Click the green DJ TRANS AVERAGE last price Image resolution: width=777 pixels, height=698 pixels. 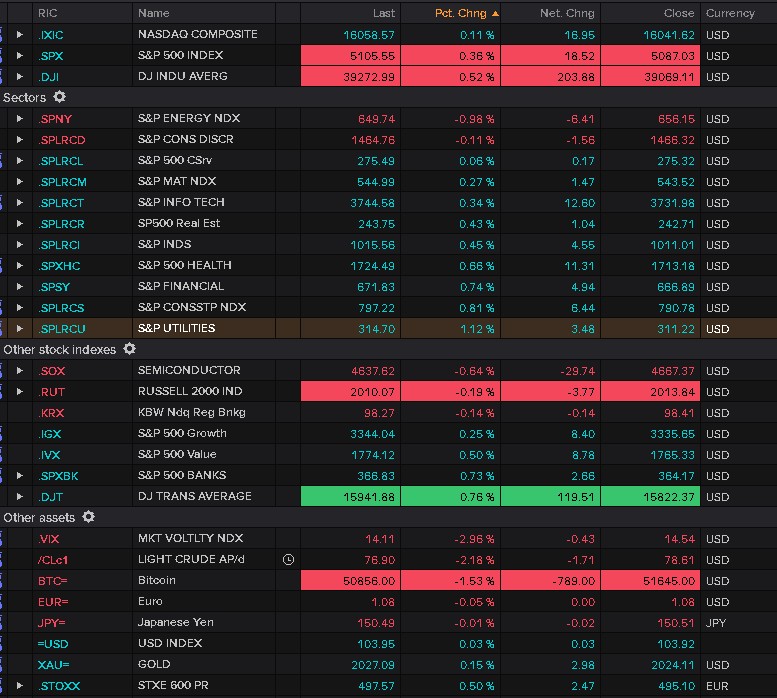tap(350, 496)
